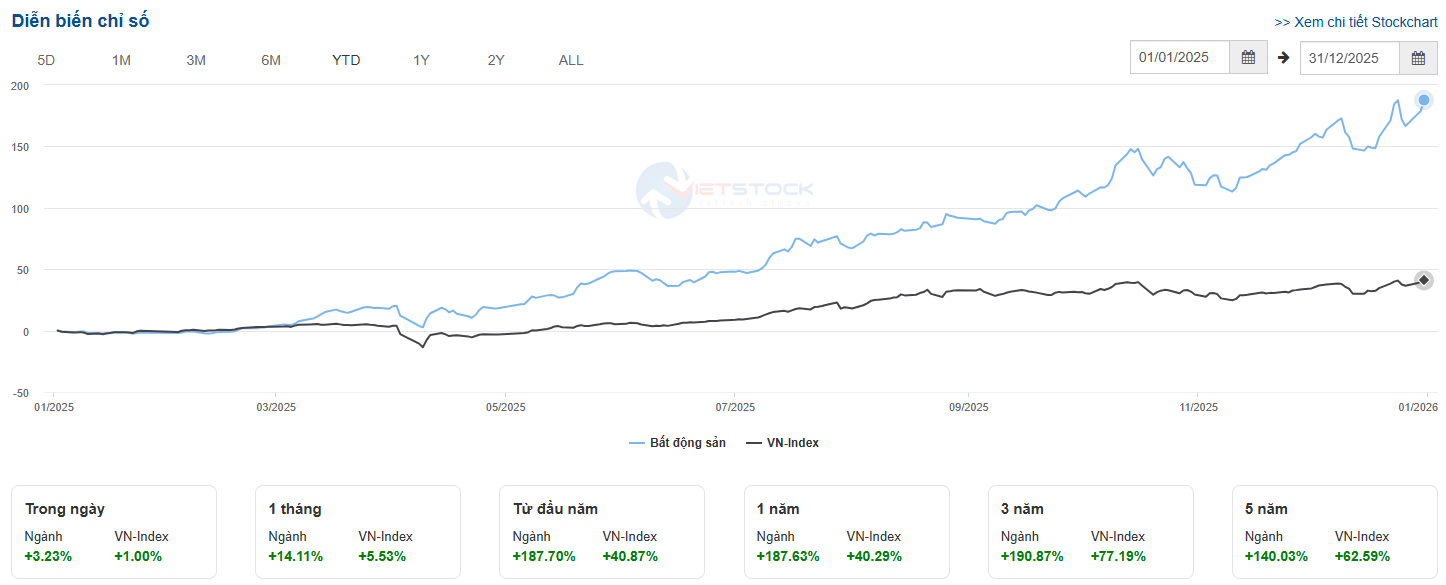Screen dimensions: 1446x585
Task: Click the blue Bất động sản endpoint marker
Action: click(1424, 99)
